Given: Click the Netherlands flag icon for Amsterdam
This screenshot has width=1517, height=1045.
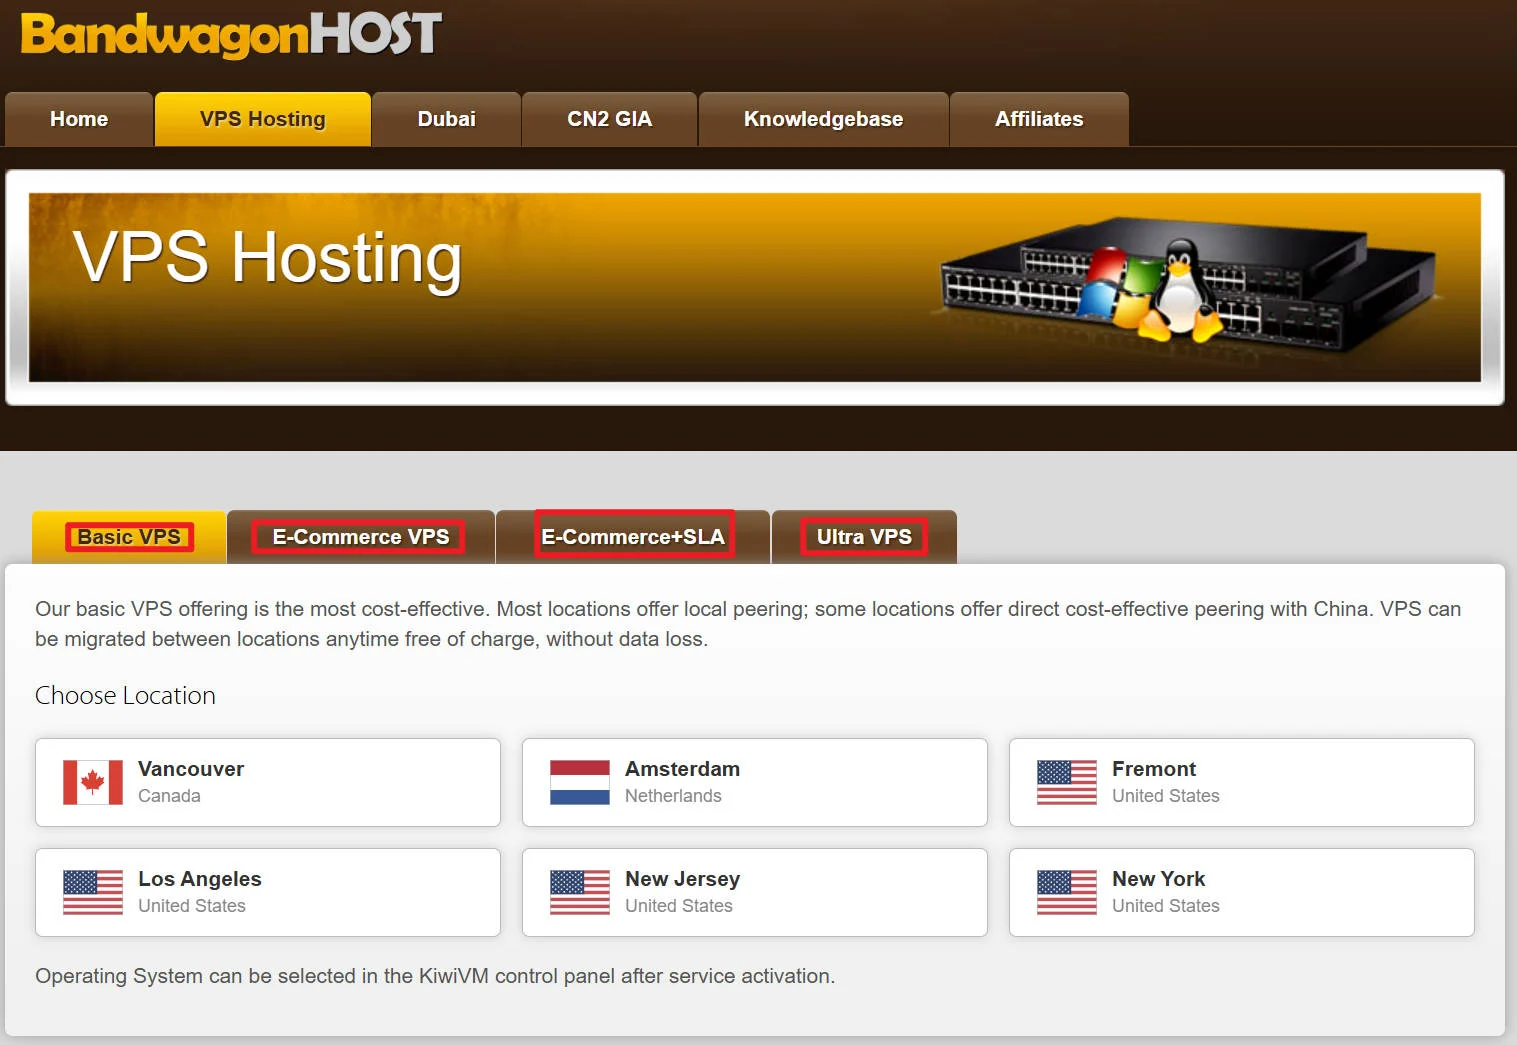Looking at the screenshot, I should tap(580, 782).
